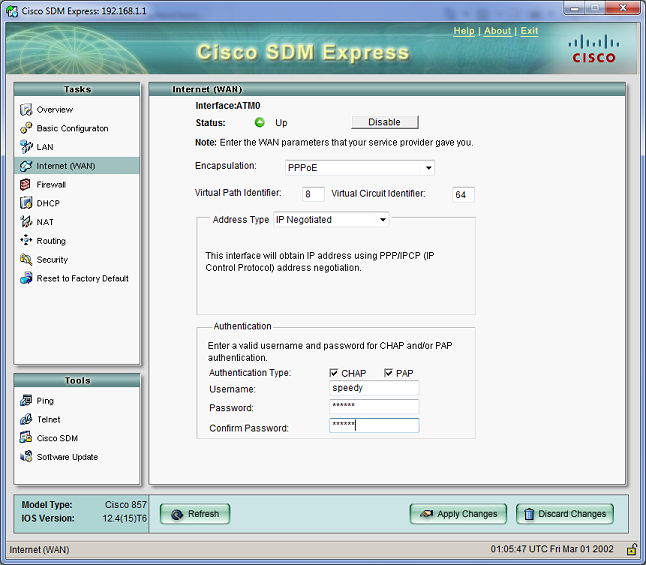Click the green Up status indicator

(260, 122)
